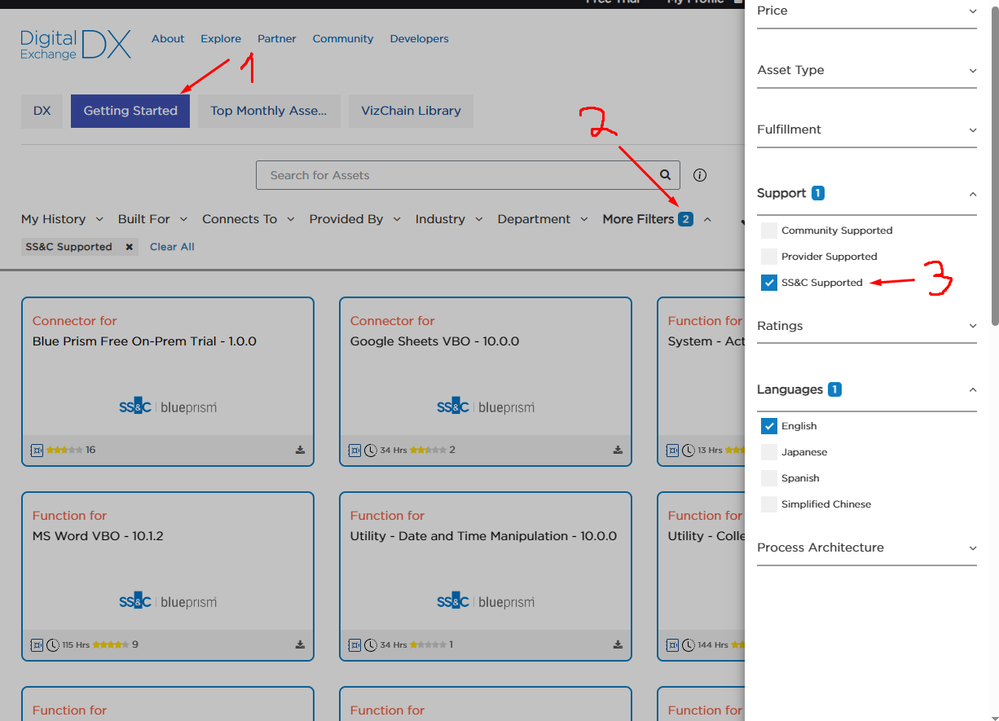Open the Department dropdown
This screenshot has width=999, height=721.
pyautogui.click(x=542, y=219)
